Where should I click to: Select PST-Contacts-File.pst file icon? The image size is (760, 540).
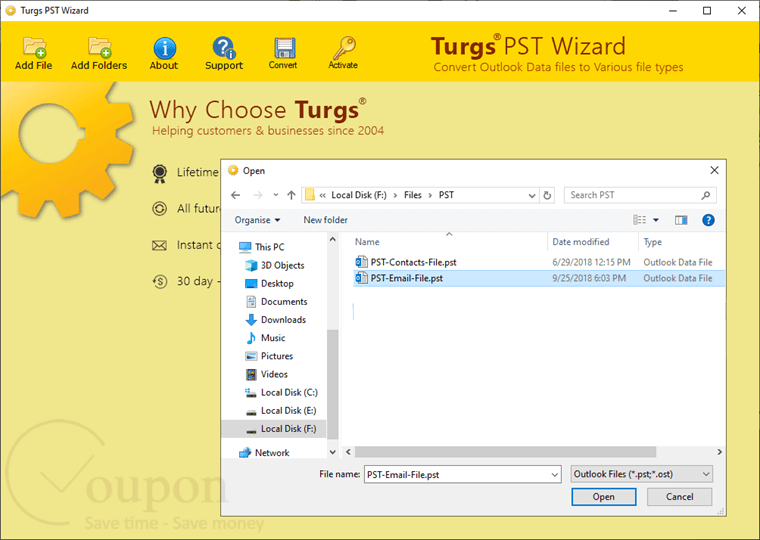(x=361, y=262)
